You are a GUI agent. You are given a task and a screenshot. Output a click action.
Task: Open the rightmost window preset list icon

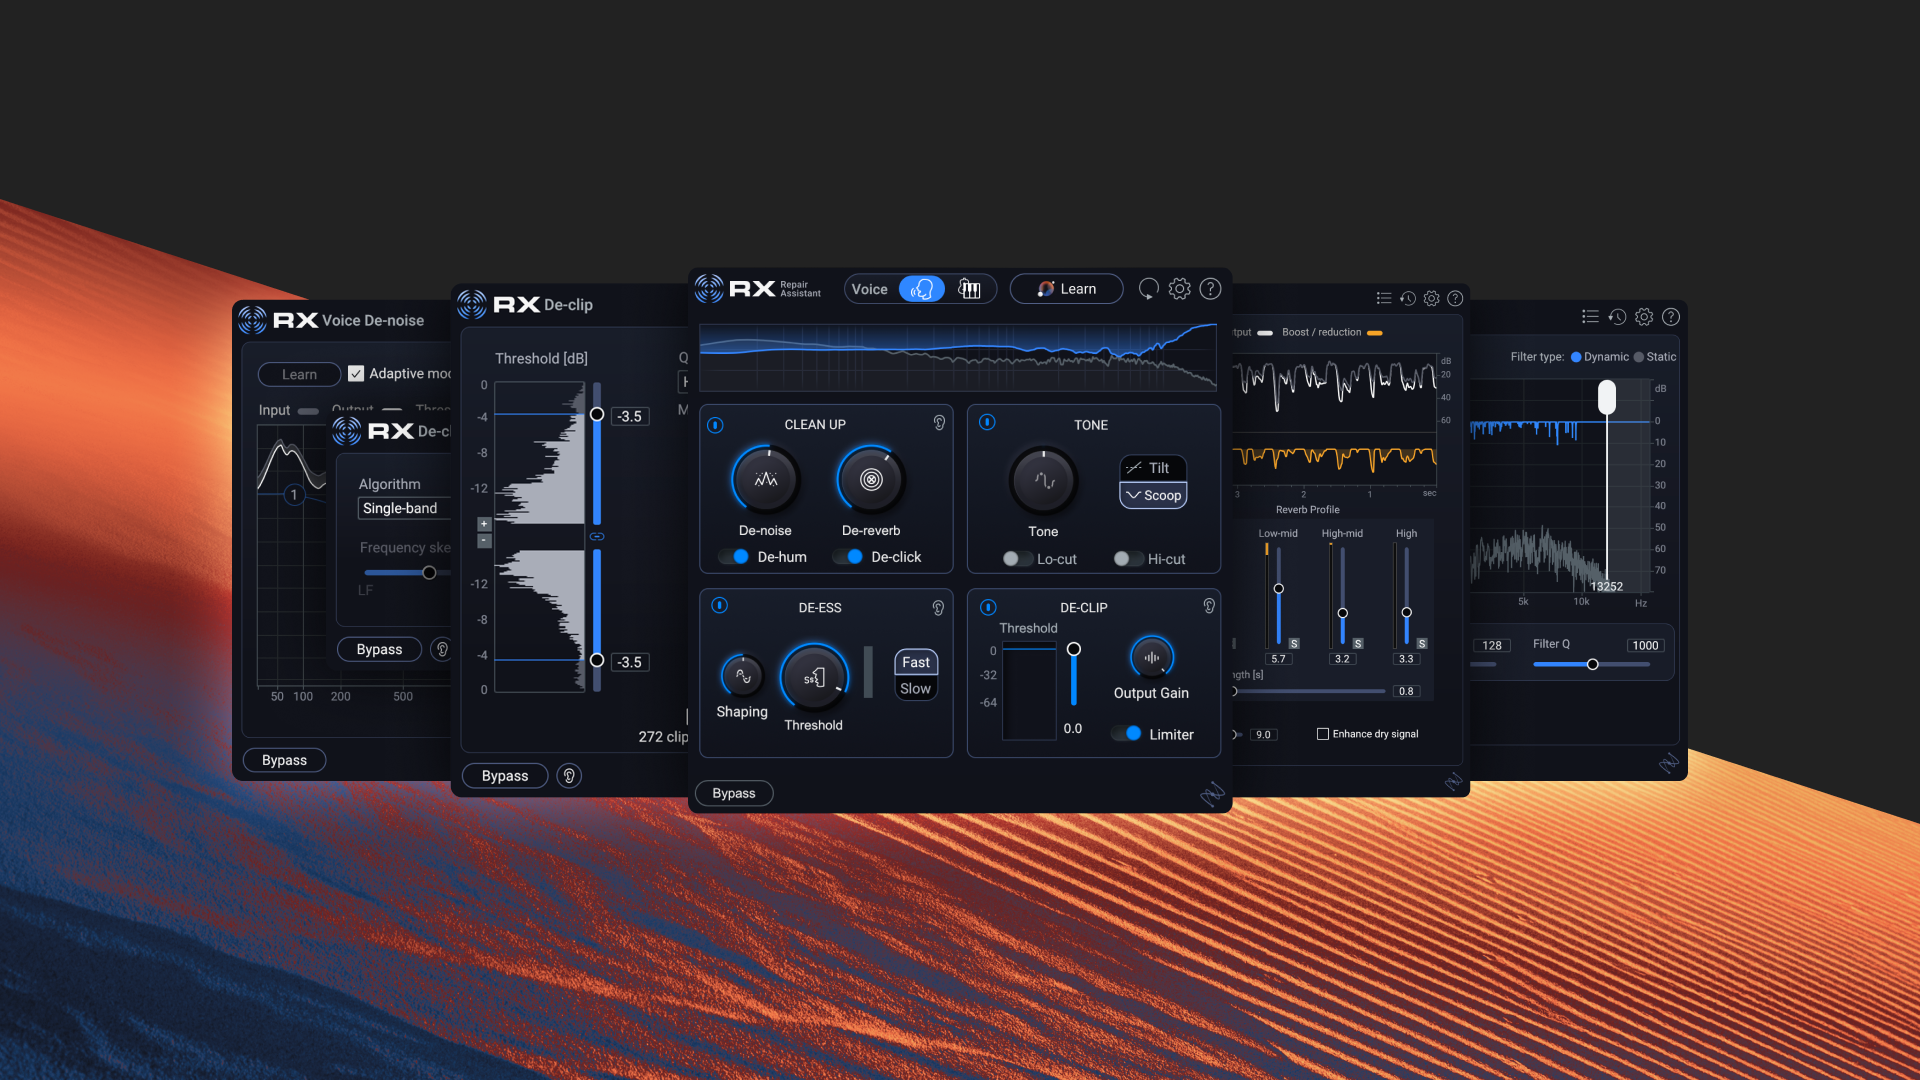coord(1590,317)
